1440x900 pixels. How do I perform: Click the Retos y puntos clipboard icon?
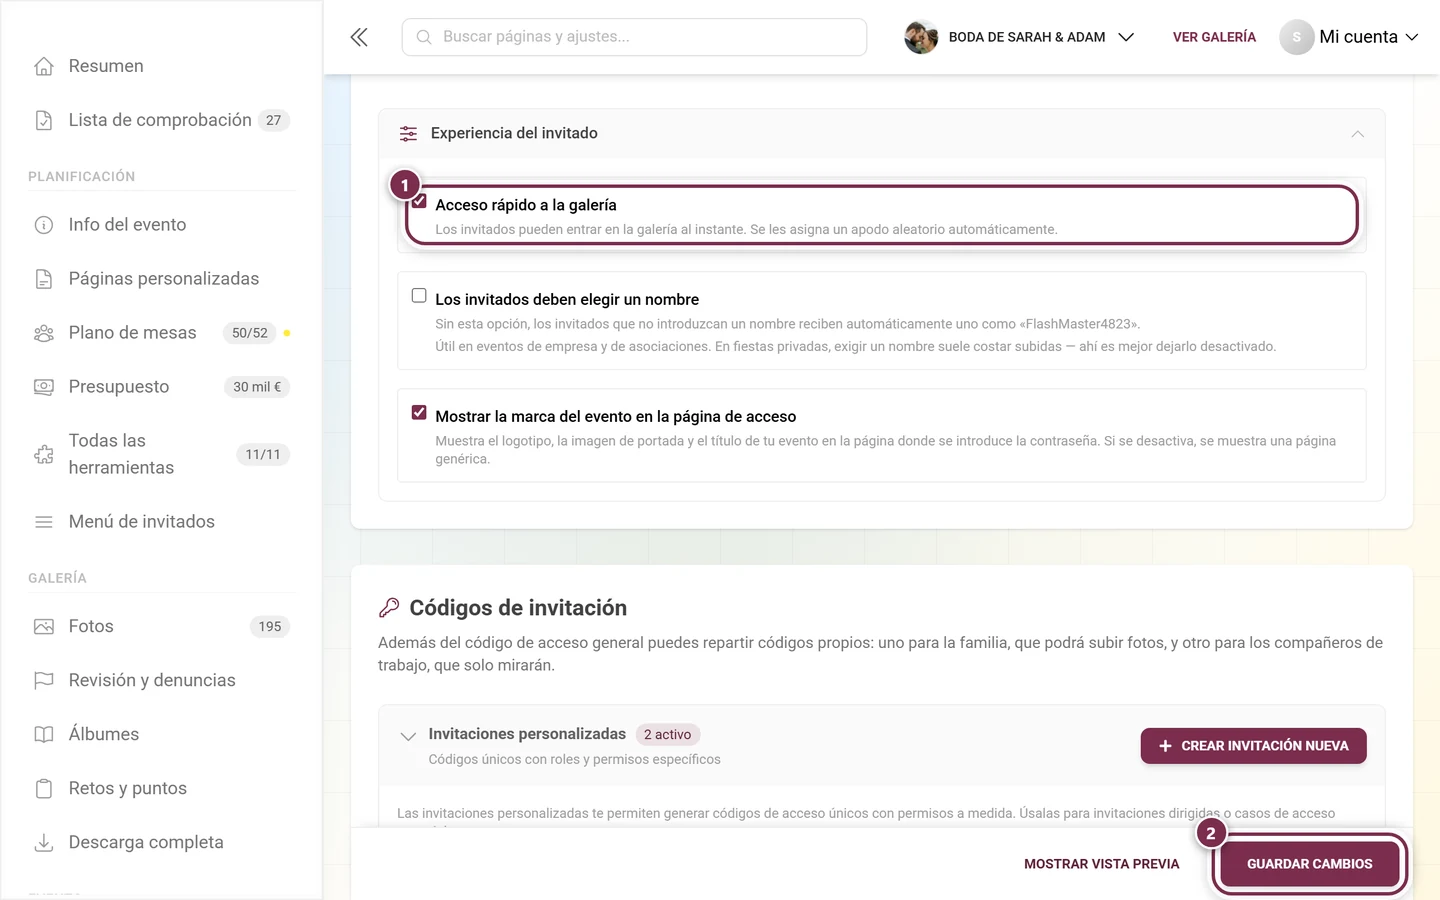44,789
